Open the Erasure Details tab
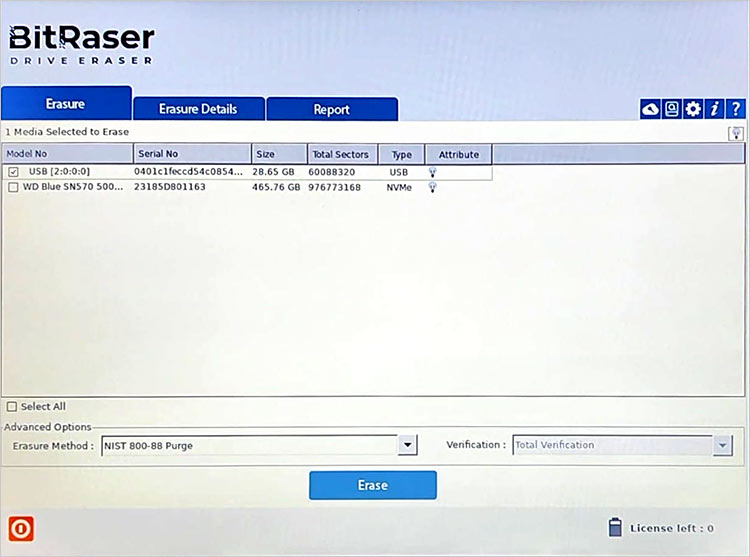Image resolution: width=750 pixels, height=557 pixels. coord(199,109)
